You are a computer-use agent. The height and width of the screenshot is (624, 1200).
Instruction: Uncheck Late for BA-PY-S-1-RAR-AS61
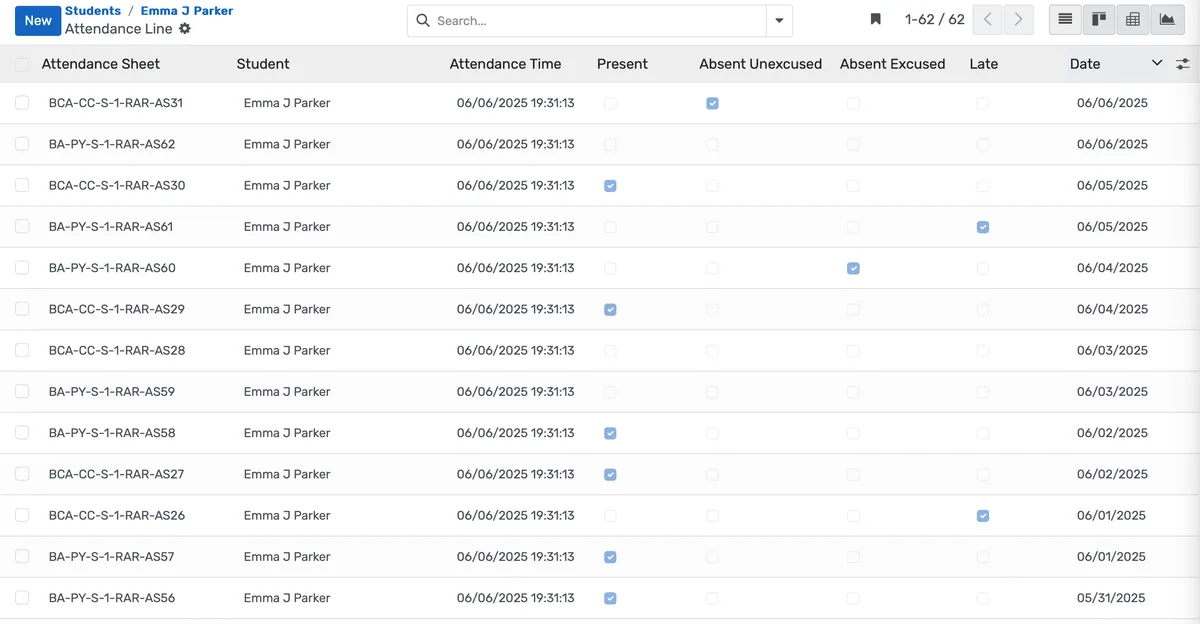pyautogui.click(x=983, y=227)
